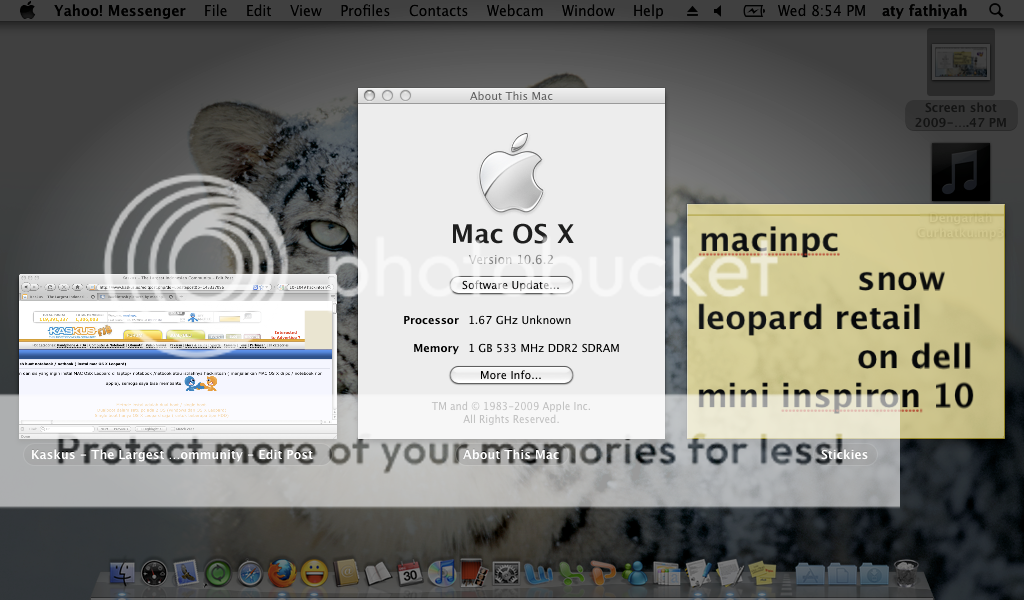Open the open-book Dictionary Dock icon
Screen dimensions: 1024x600
pyautogui.click(x=378, y=574)
